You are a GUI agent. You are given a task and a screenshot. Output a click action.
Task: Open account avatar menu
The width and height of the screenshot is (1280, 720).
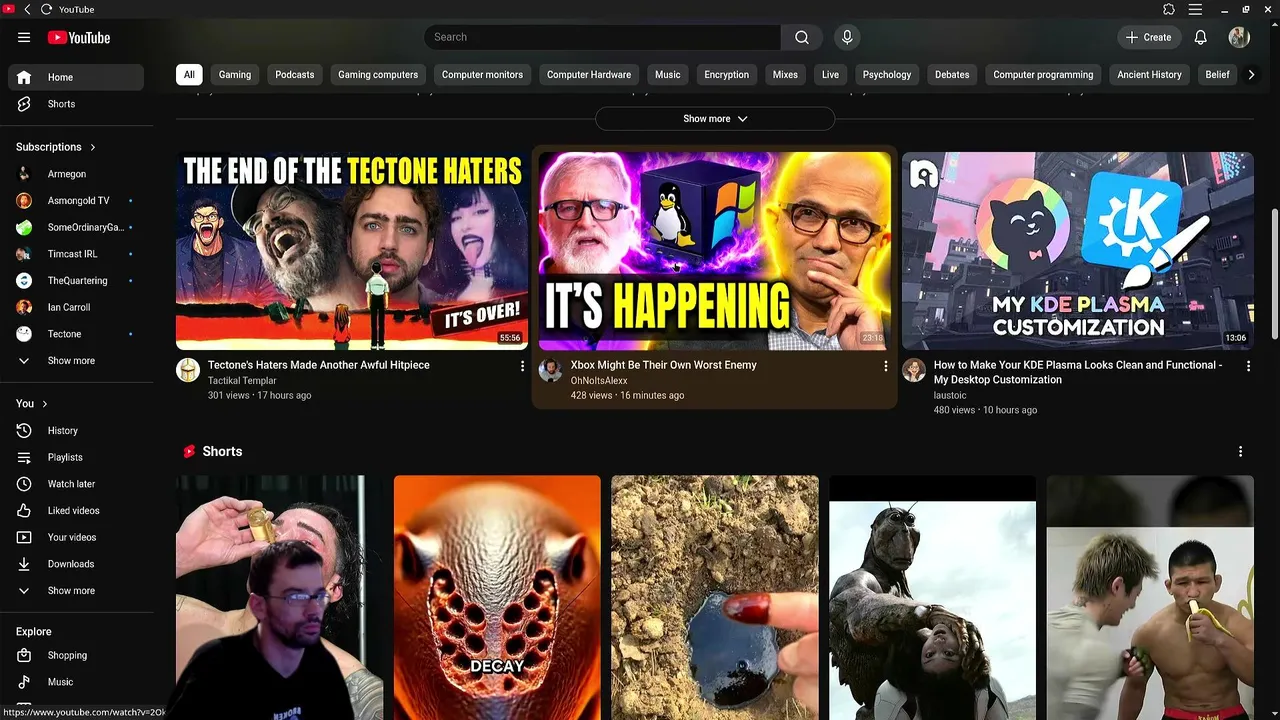(1239, 37)
